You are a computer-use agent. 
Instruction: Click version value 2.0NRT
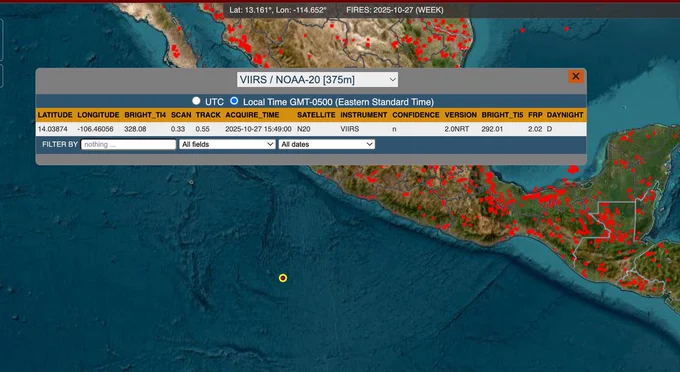pyautogui.click(x=457, y=129)
